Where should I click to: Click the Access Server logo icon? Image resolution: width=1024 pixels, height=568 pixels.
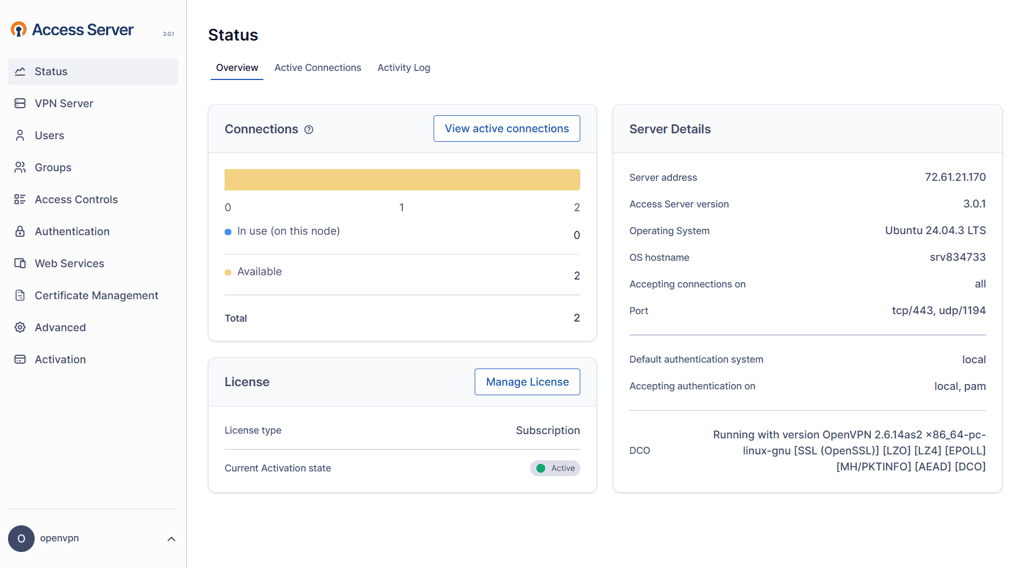coord(18,29)
